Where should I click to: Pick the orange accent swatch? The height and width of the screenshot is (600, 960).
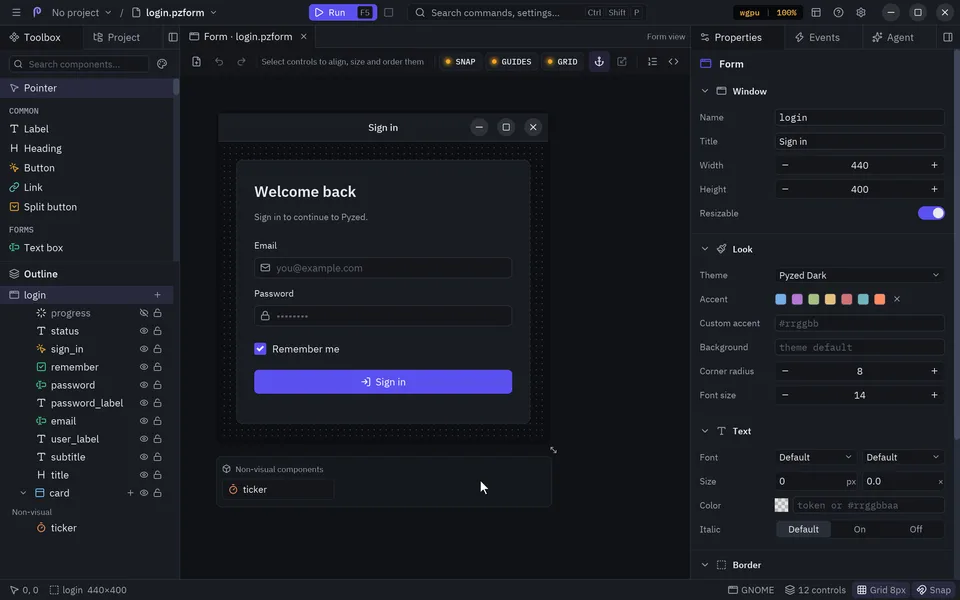[x=880, y=299]
